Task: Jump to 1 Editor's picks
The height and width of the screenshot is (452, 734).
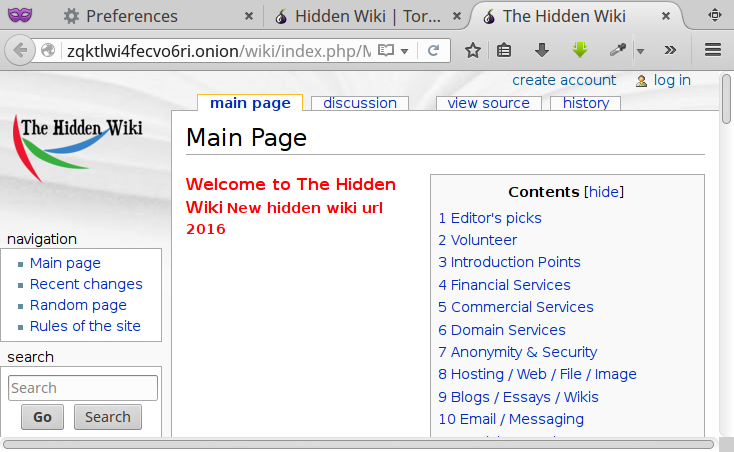Action: coord(490,218)
